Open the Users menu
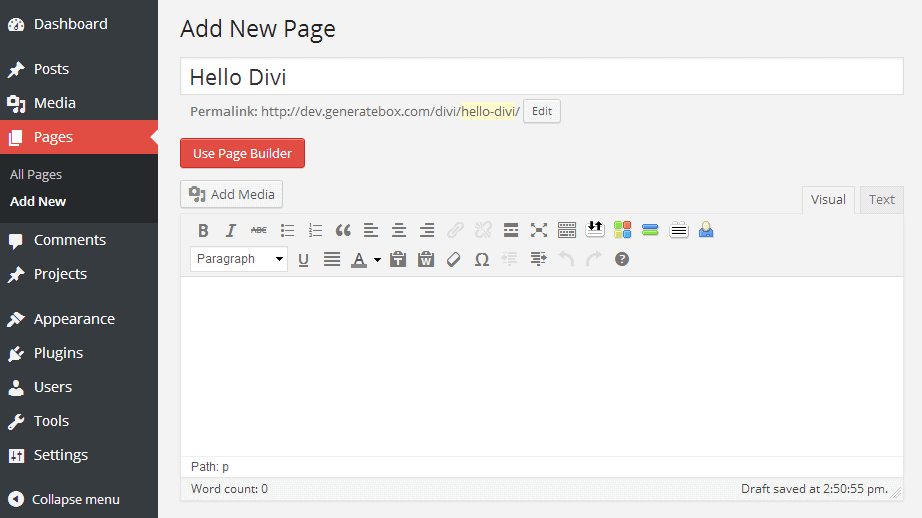Screen dimensions: 922x518 coord(79,387)
